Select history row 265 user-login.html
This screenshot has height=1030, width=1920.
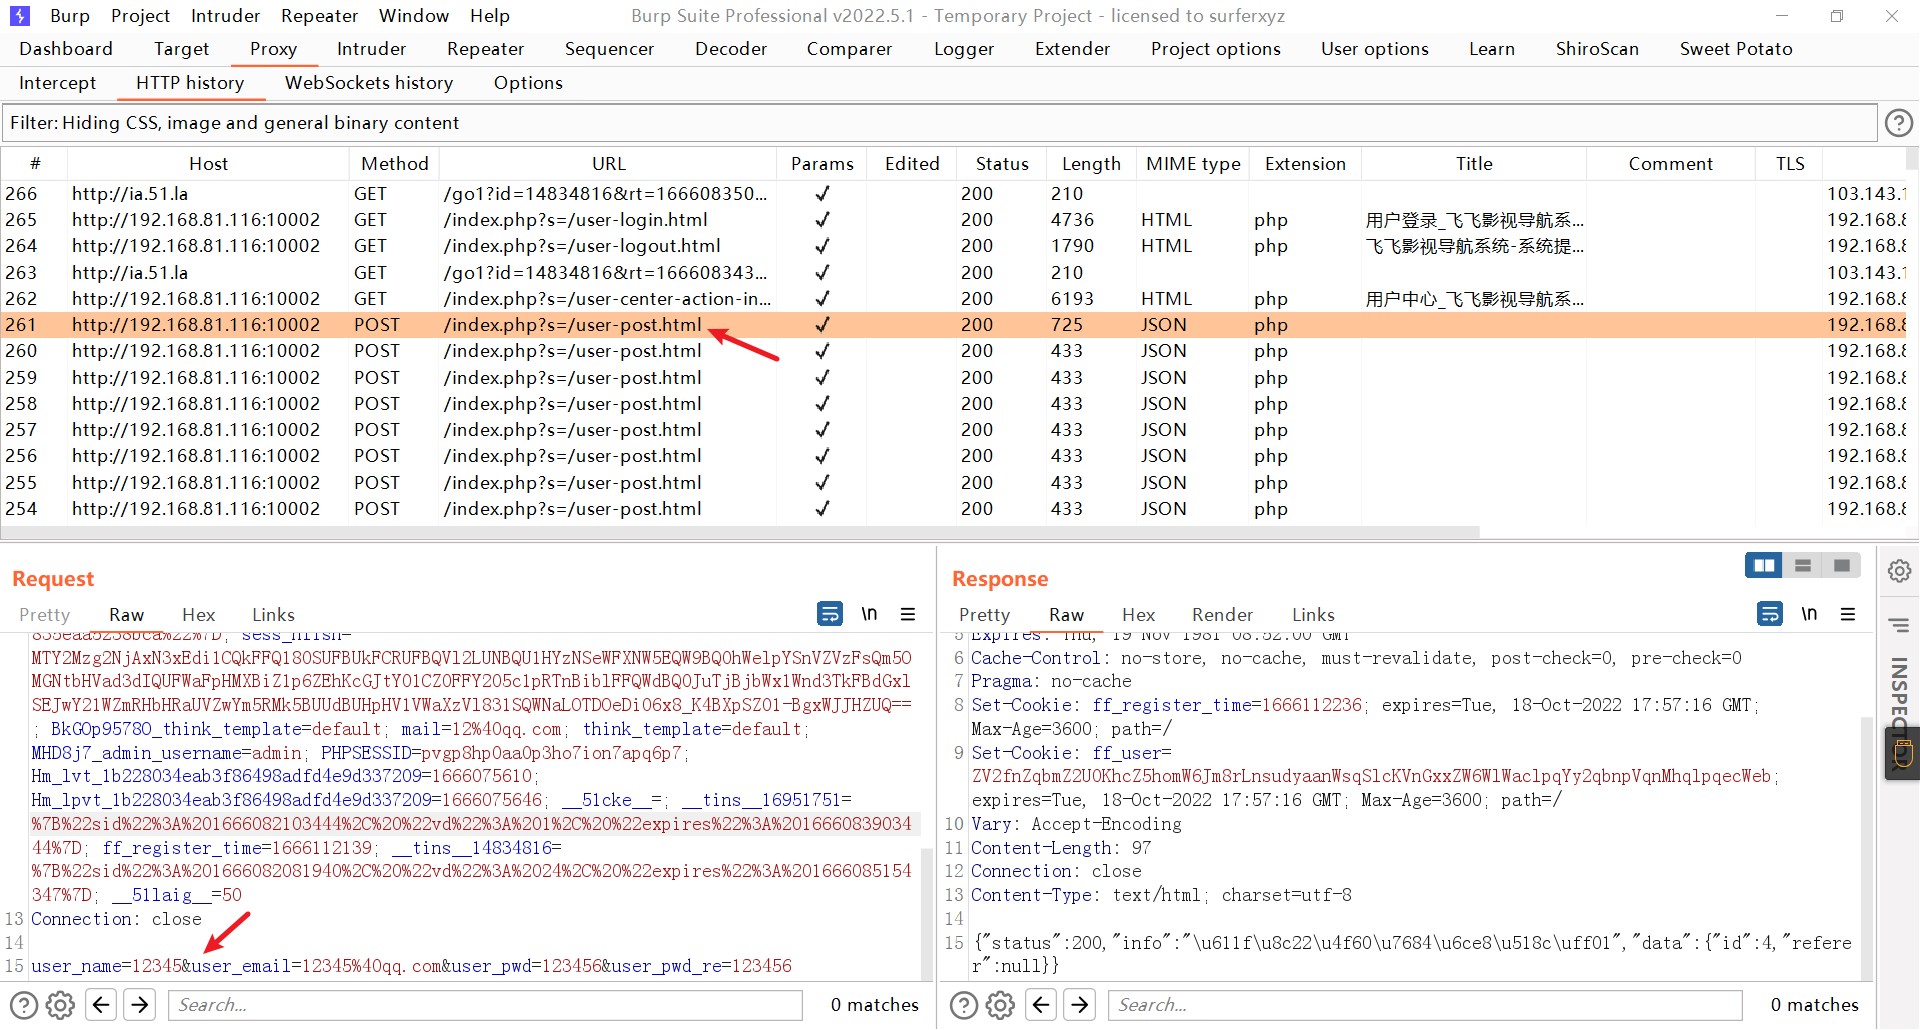[x=955, y=220]
